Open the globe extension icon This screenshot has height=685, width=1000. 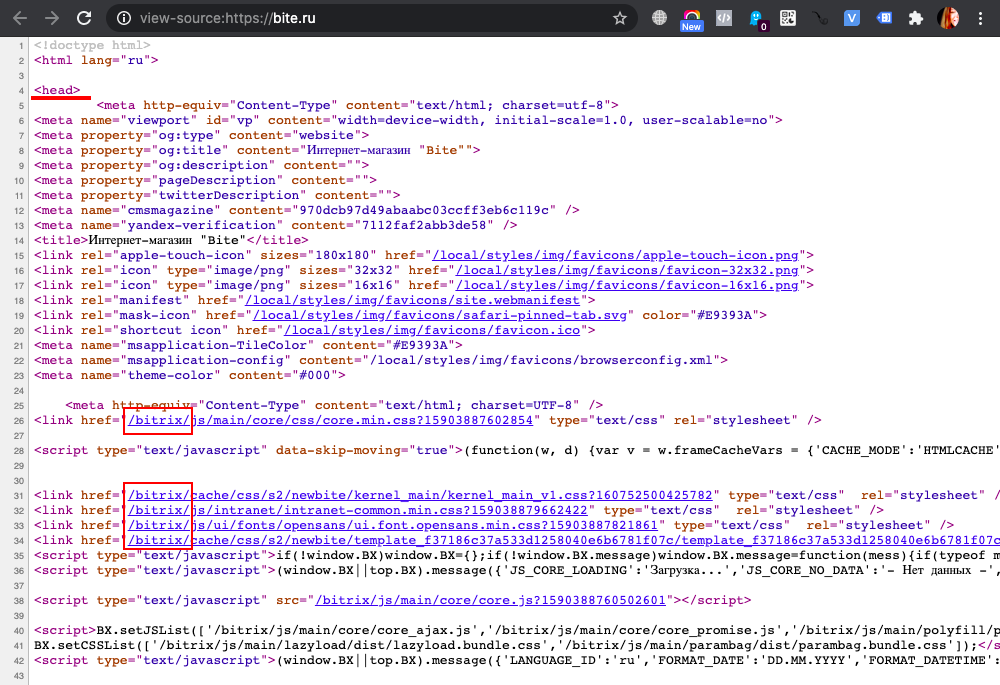659,18
